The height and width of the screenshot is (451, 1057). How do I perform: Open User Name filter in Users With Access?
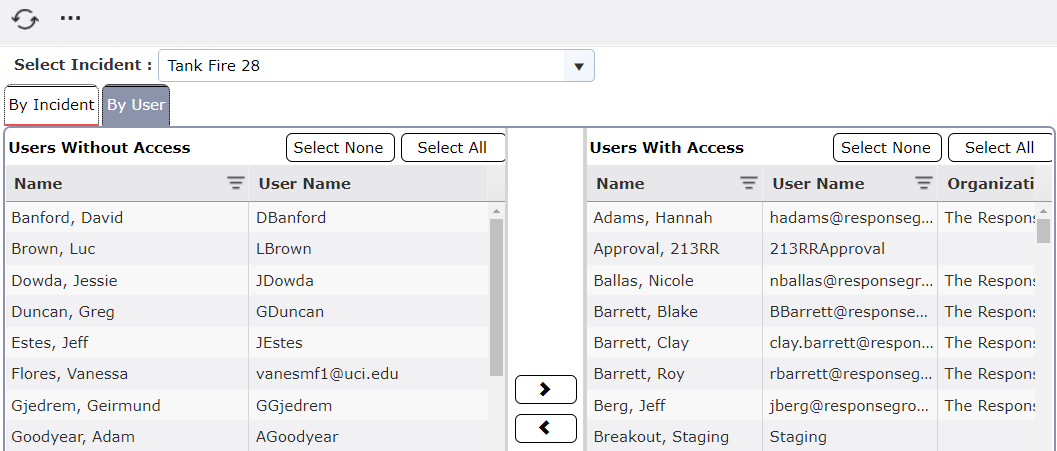924,183
